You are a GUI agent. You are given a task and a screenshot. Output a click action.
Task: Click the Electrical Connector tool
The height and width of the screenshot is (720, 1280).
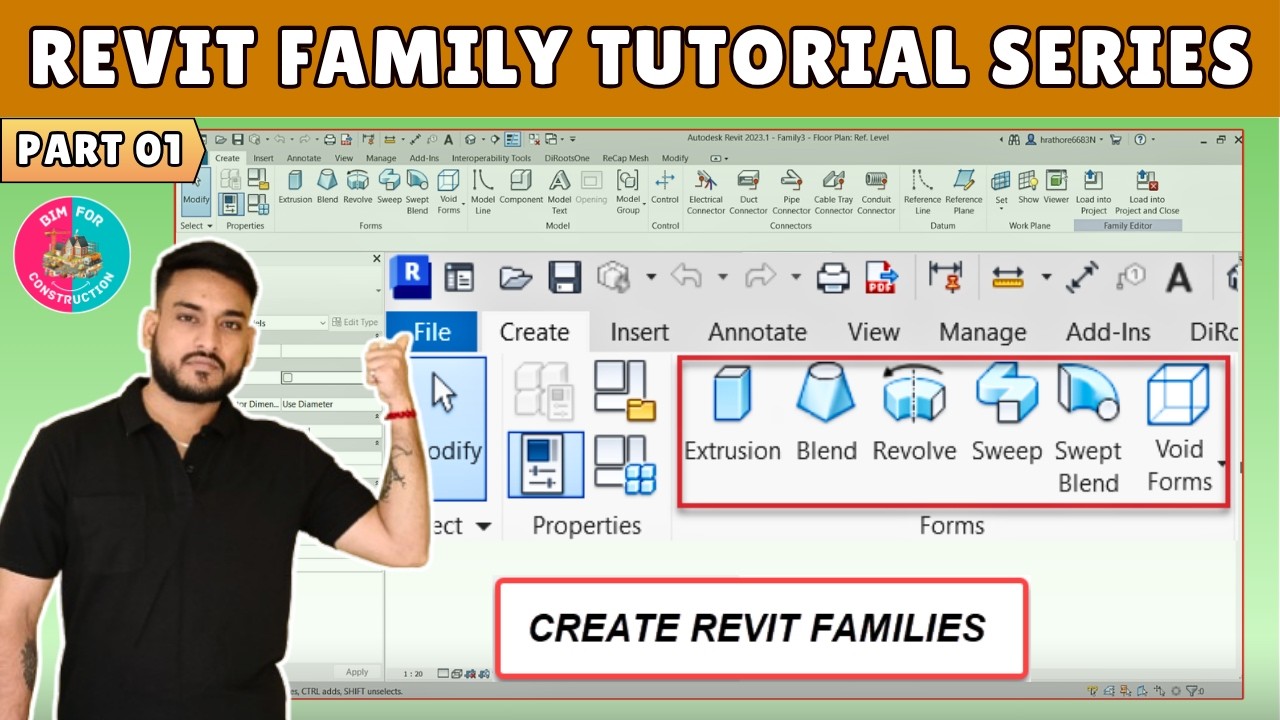pos(705,192)
